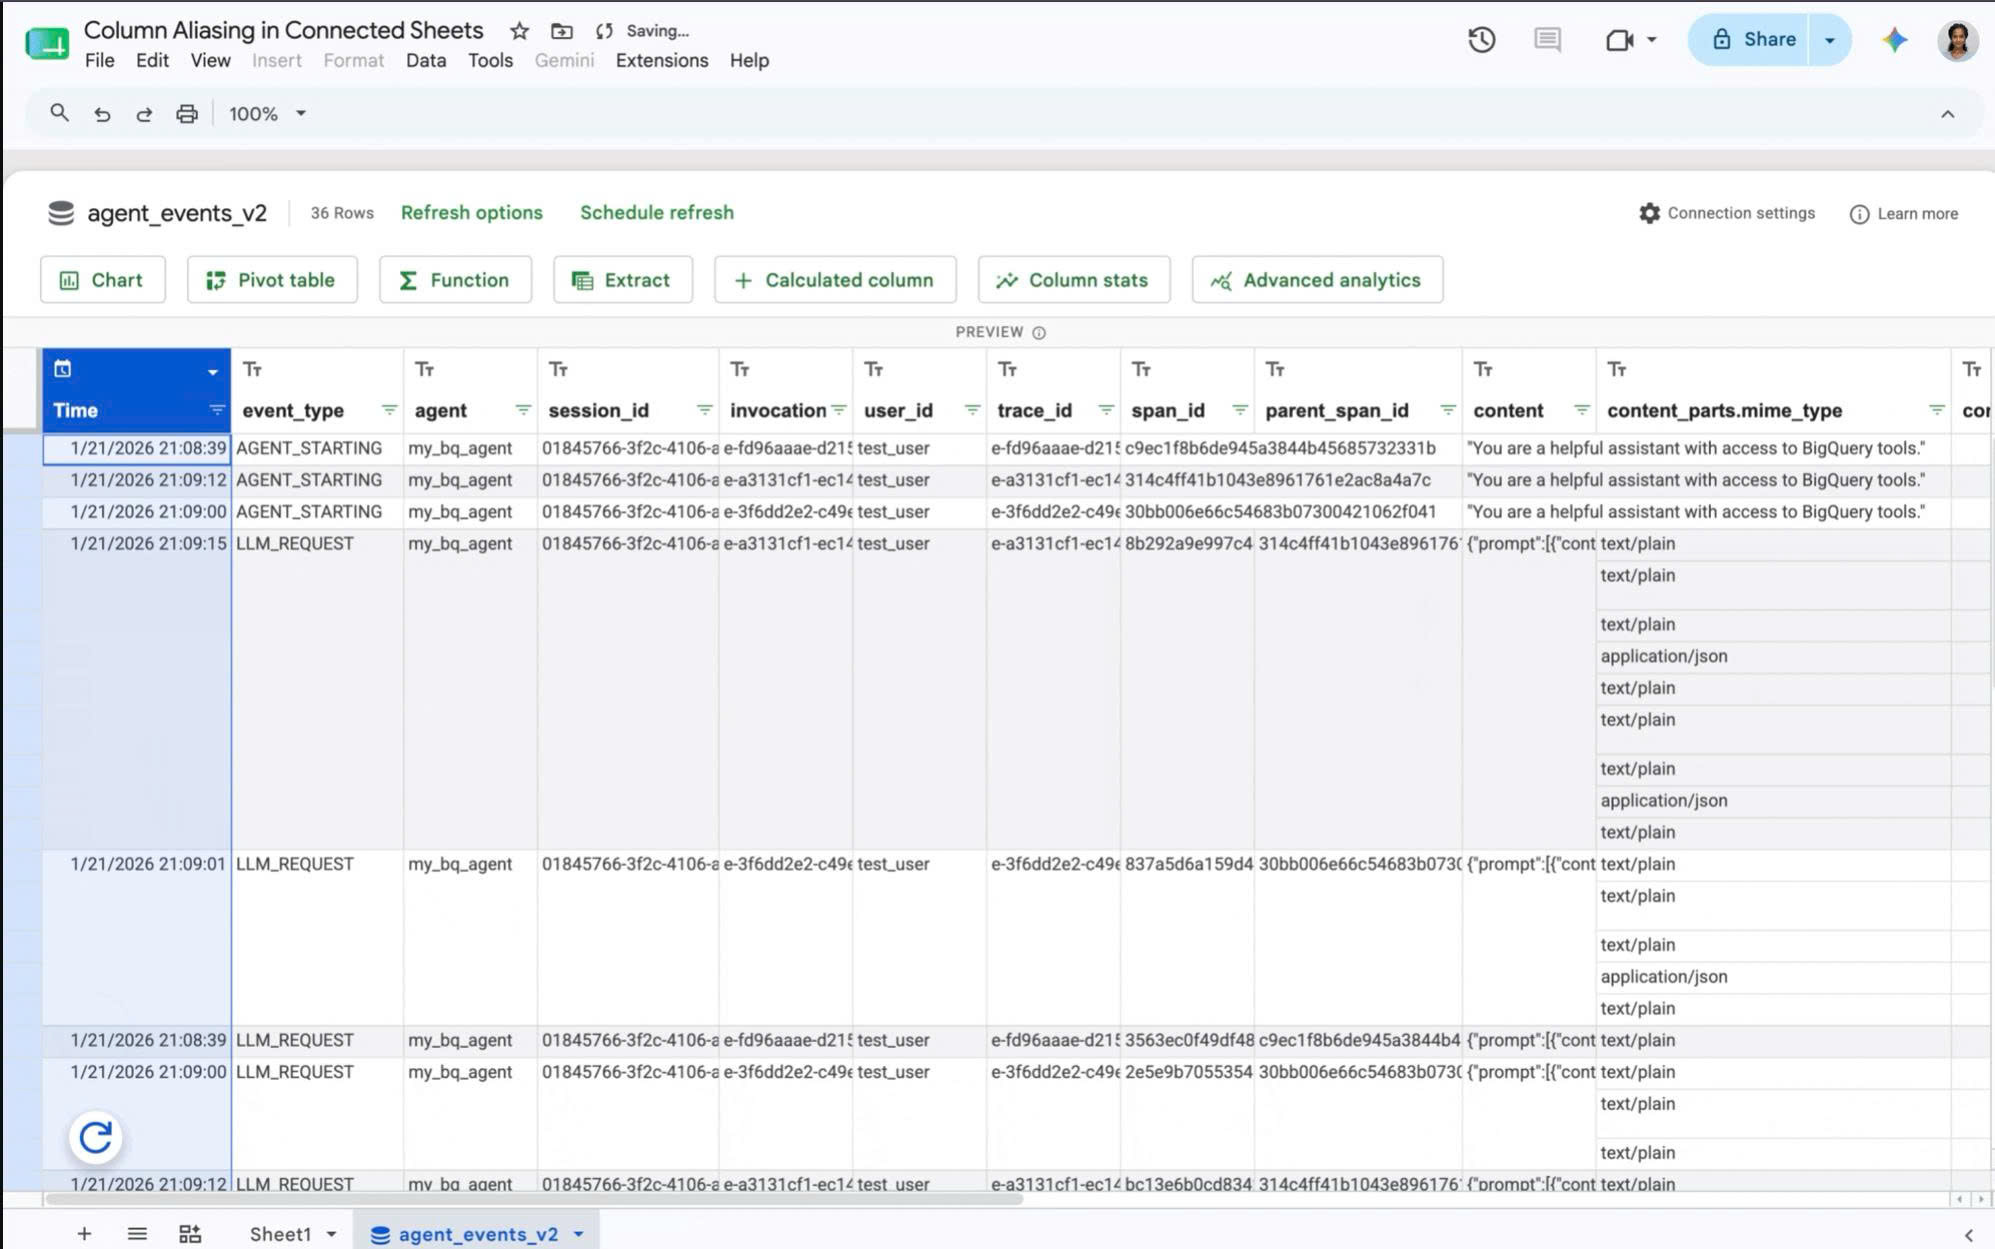This screenshot has width=1995, height=1249.
Task: Insert a Function
Action: [455, 280]
